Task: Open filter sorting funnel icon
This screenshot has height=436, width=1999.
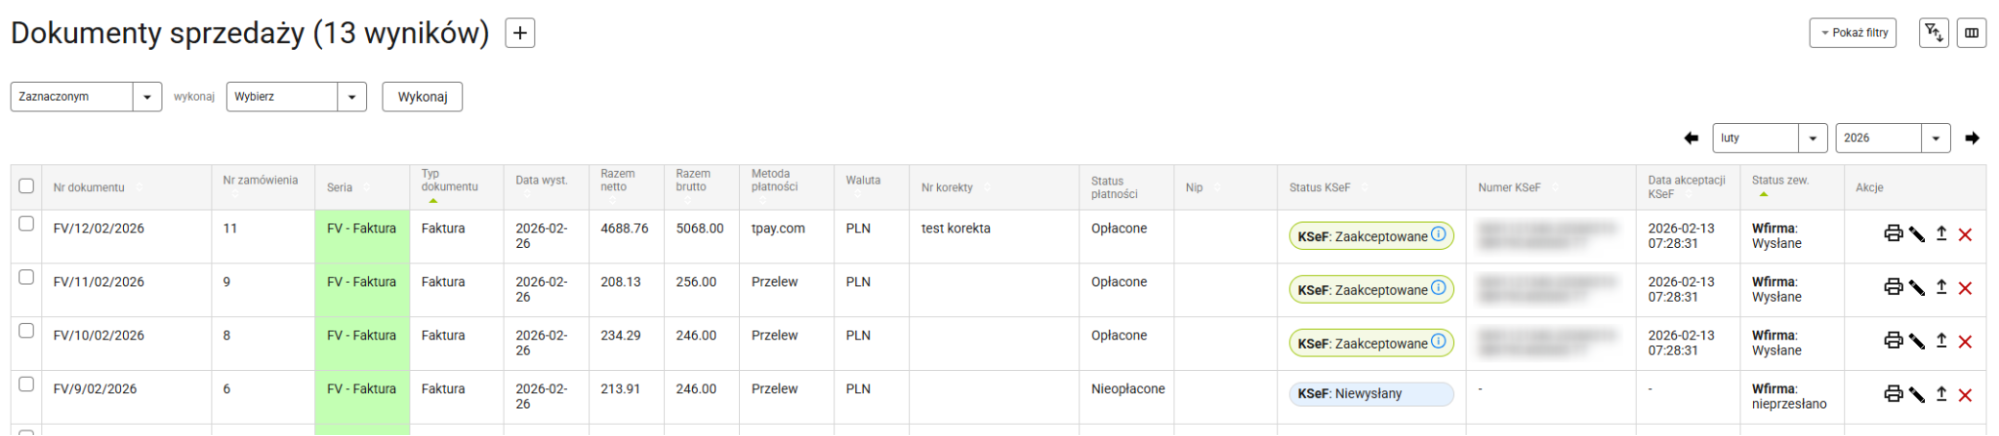Action: (x=1934, y=33)
